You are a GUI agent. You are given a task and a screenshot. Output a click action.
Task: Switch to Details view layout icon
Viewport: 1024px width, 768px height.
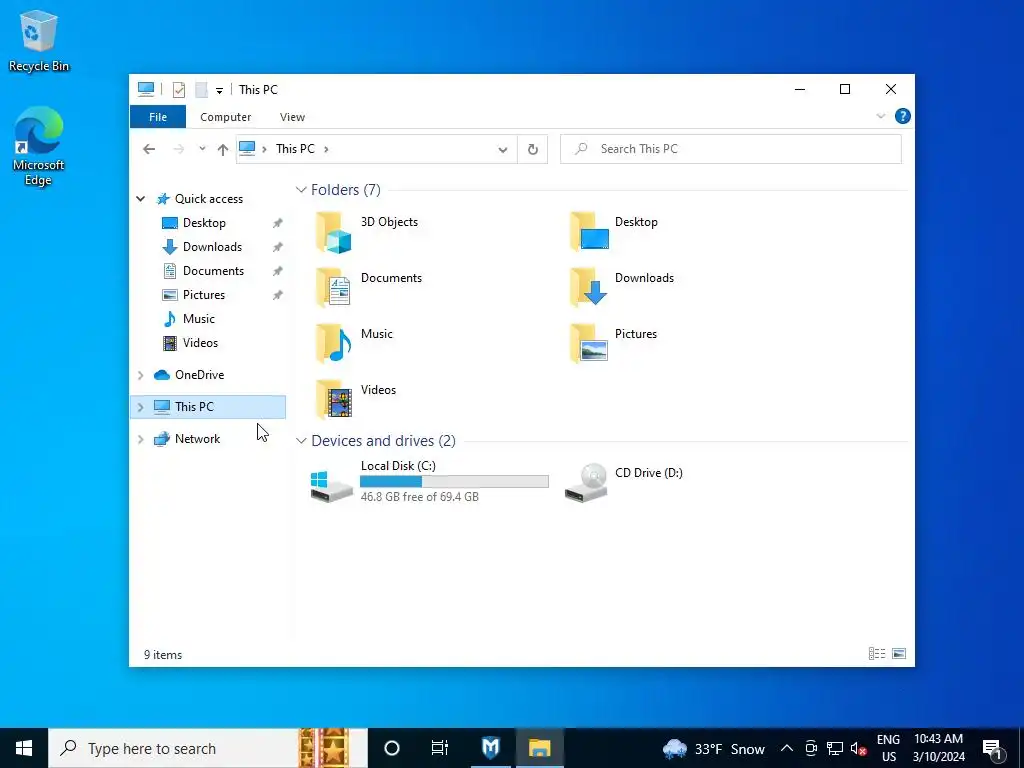click(877, 654)
